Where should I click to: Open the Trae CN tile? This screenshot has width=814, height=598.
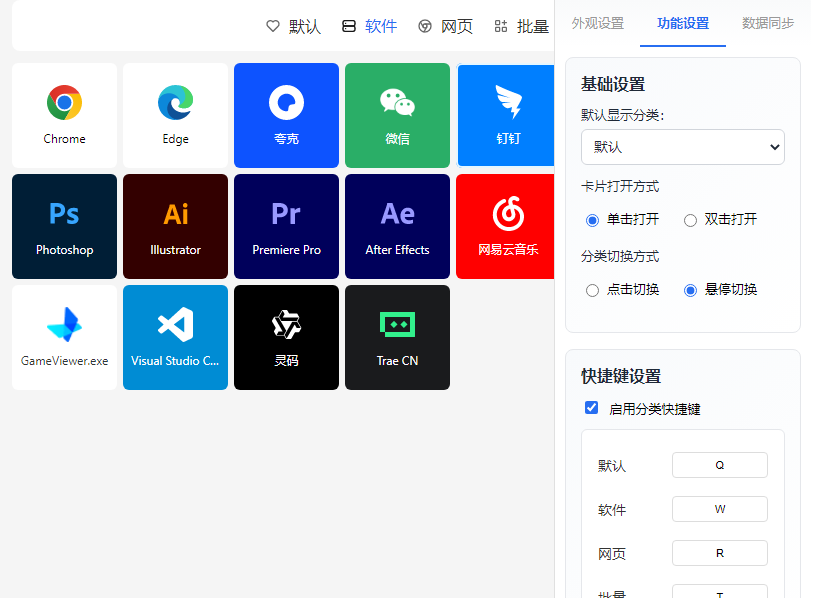(x=397, y=337)
